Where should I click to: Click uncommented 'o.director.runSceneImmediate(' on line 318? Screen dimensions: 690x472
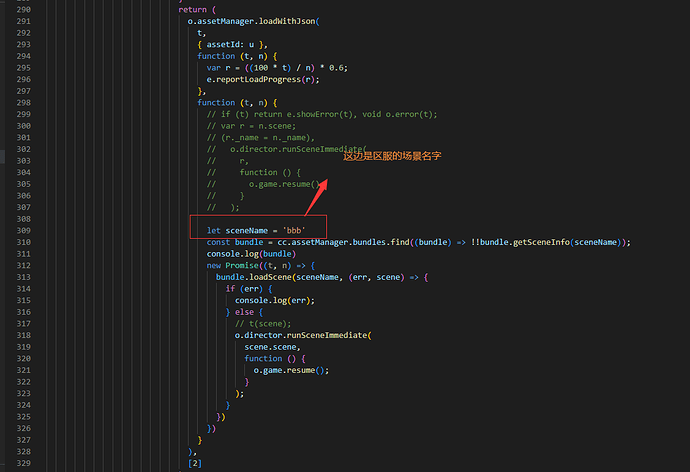[303, 336]
